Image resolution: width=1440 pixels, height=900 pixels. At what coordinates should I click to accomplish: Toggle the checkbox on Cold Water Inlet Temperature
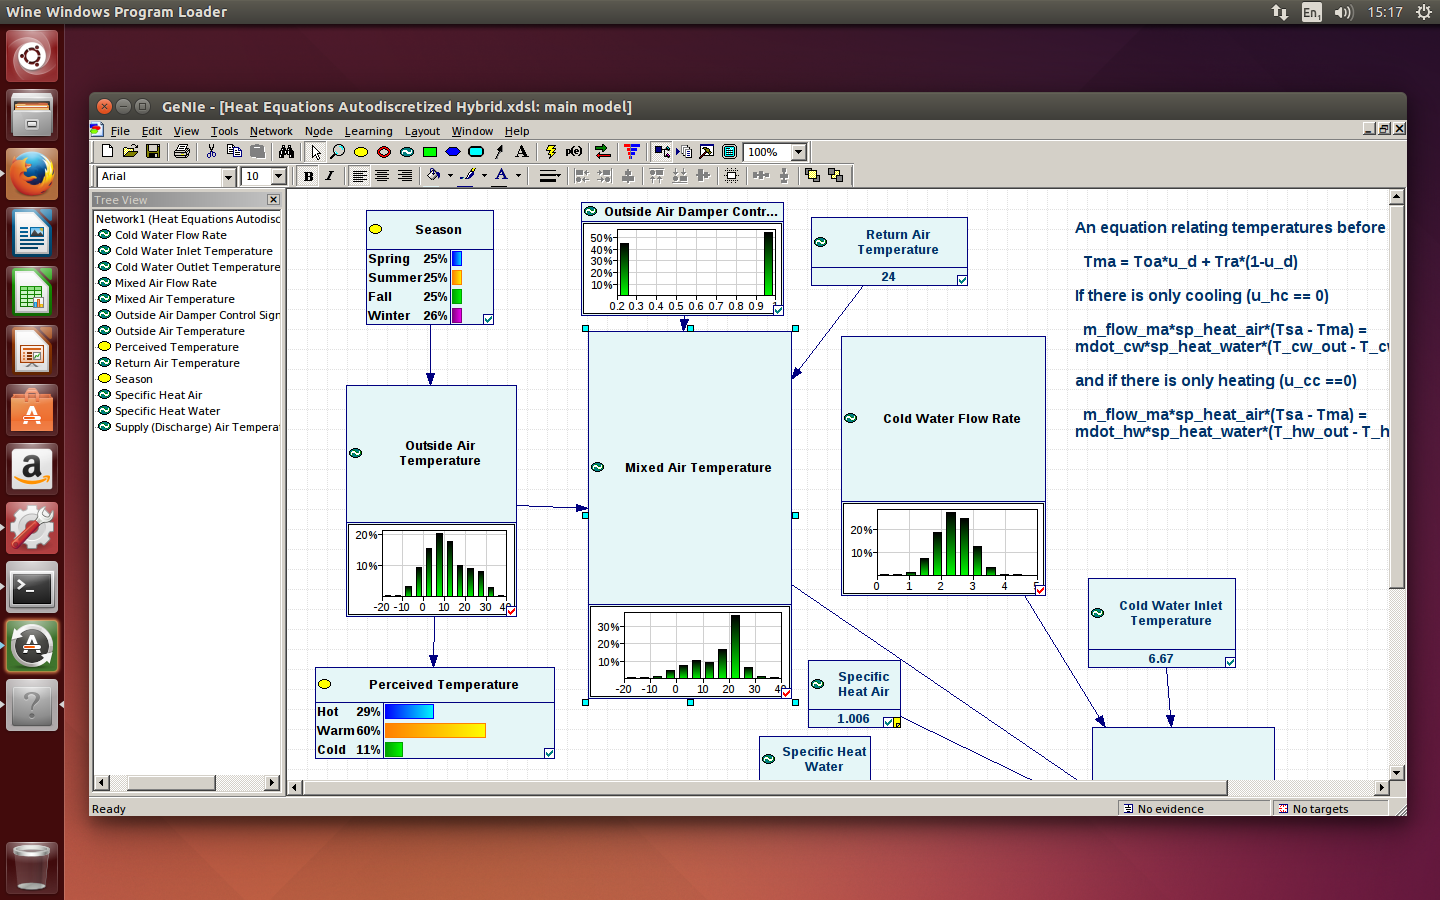(1230, 660)
